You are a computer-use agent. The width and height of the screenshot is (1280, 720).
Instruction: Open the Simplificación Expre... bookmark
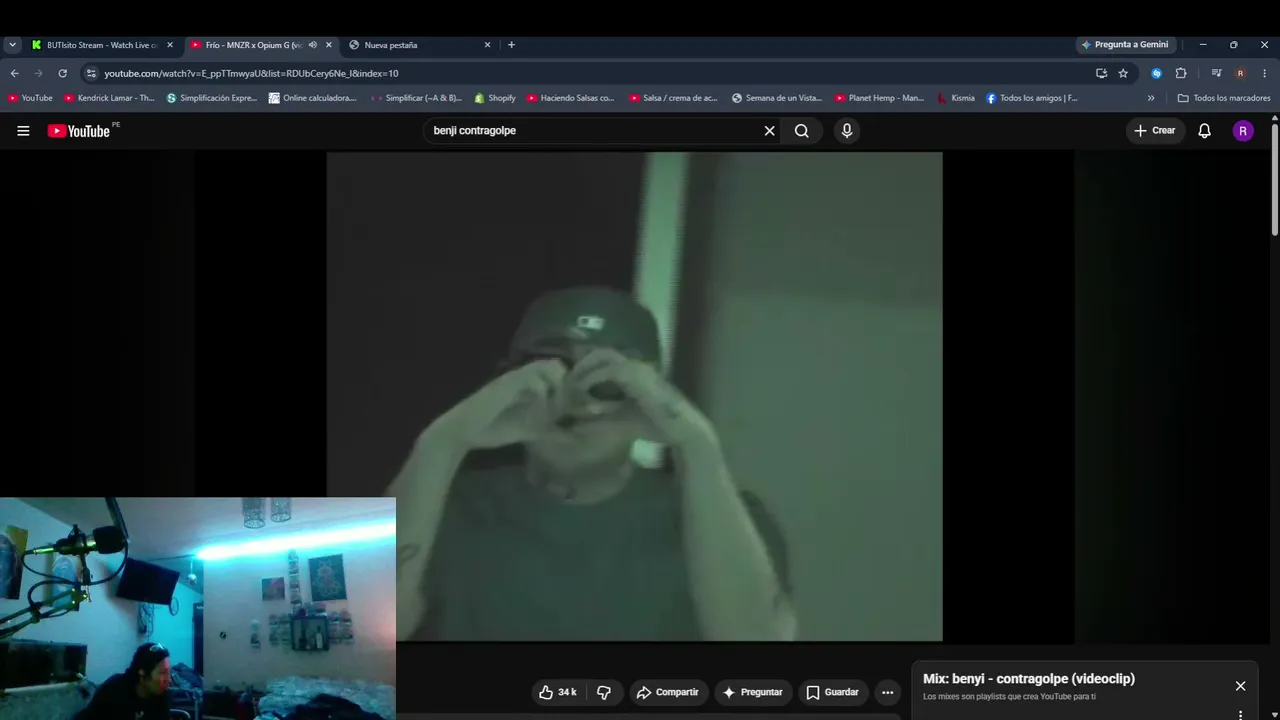click(x=212, y=98)
